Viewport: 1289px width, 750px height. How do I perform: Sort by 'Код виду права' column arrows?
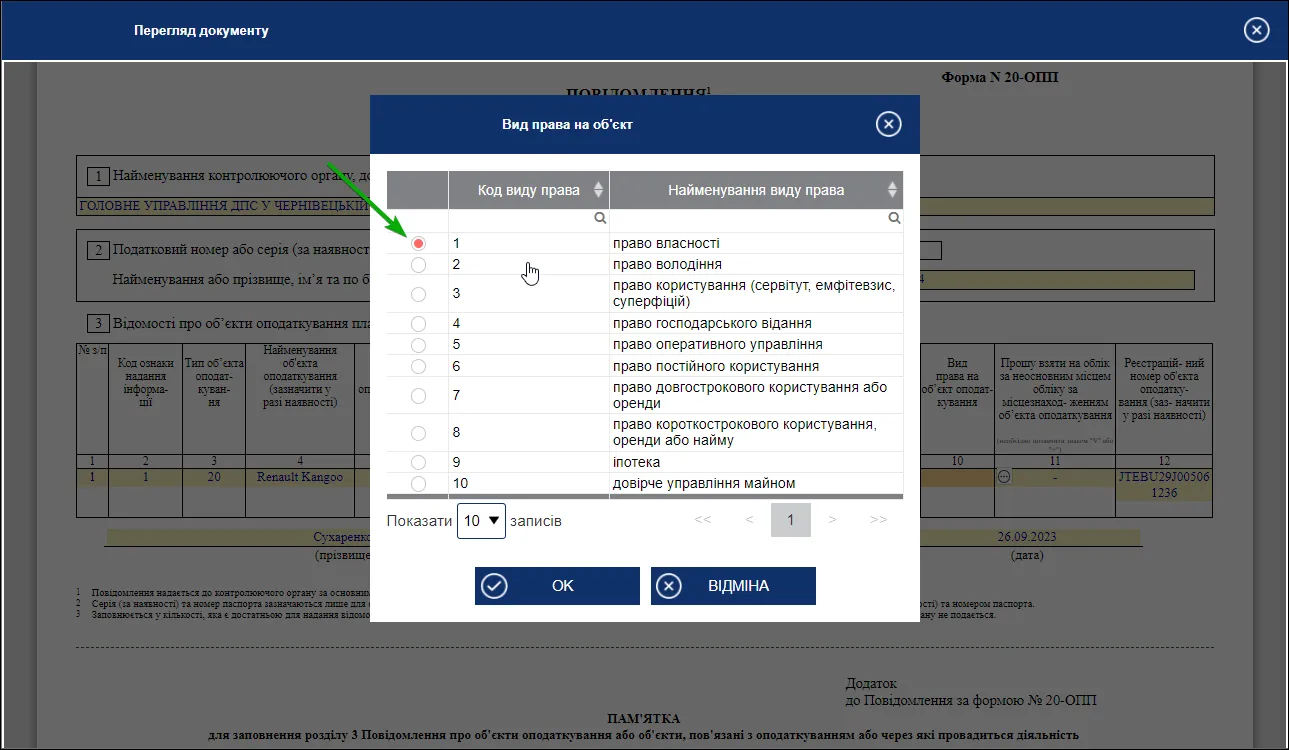point(599,190)
